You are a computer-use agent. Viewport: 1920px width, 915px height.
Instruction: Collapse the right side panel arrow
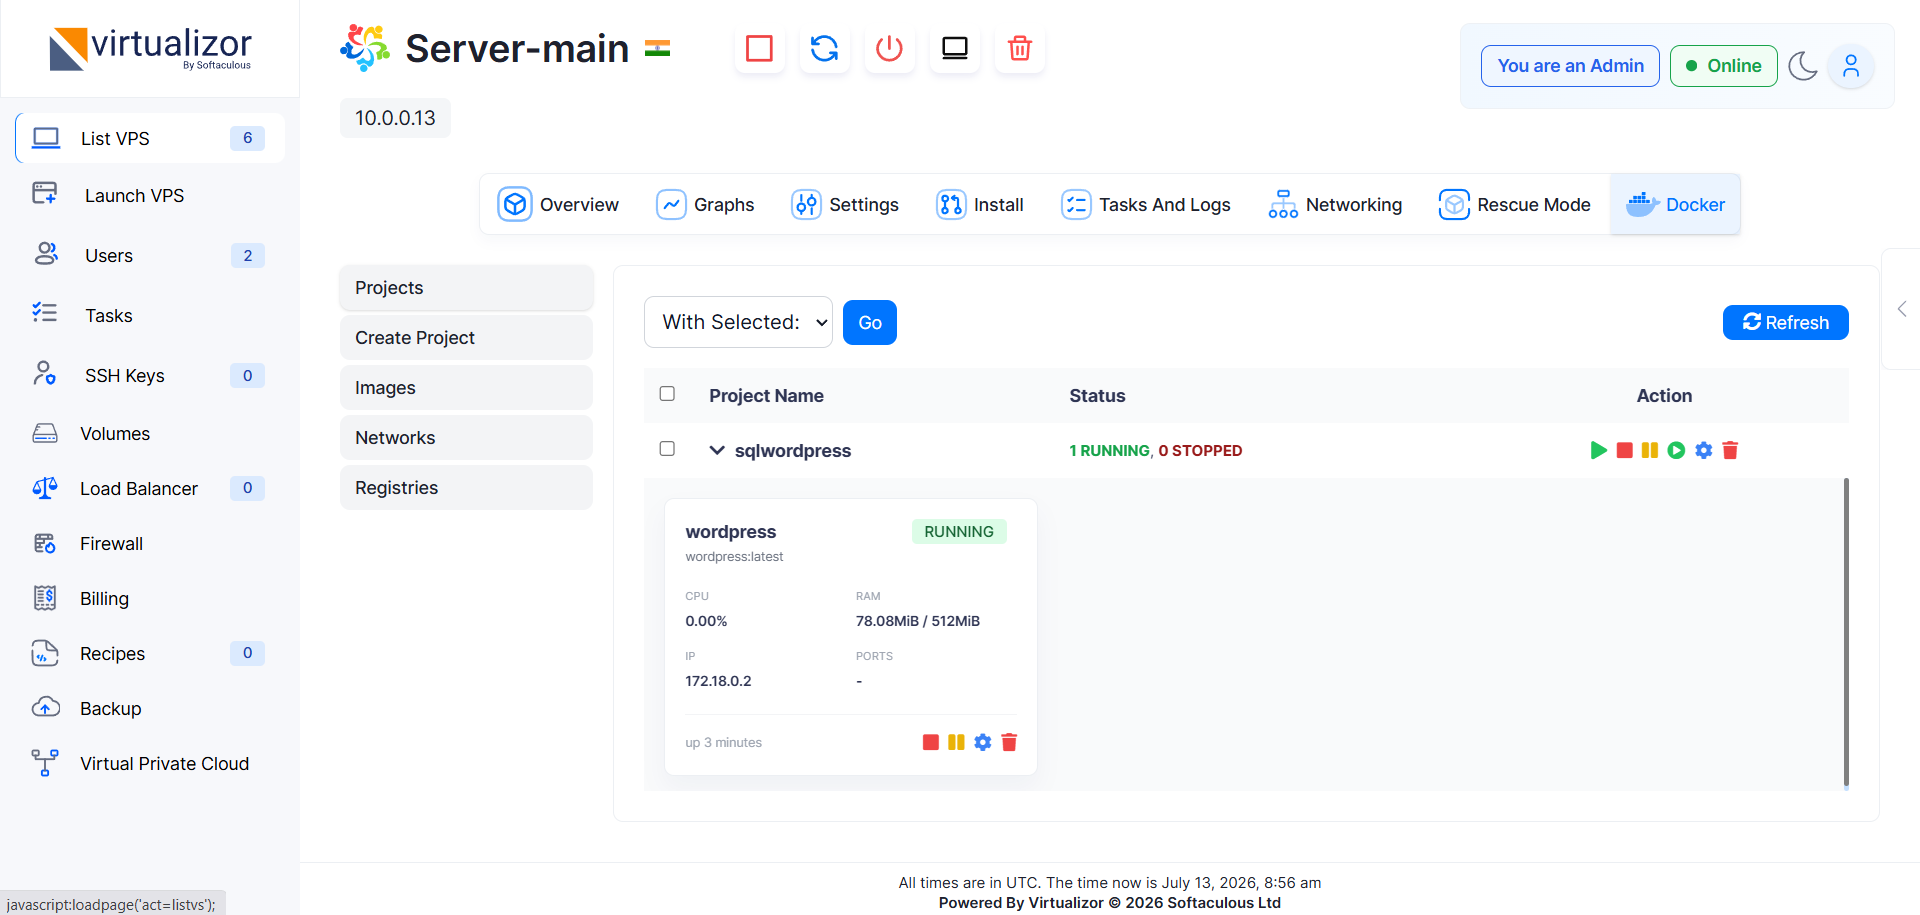pyautogui.click(x=1902, y=309)
